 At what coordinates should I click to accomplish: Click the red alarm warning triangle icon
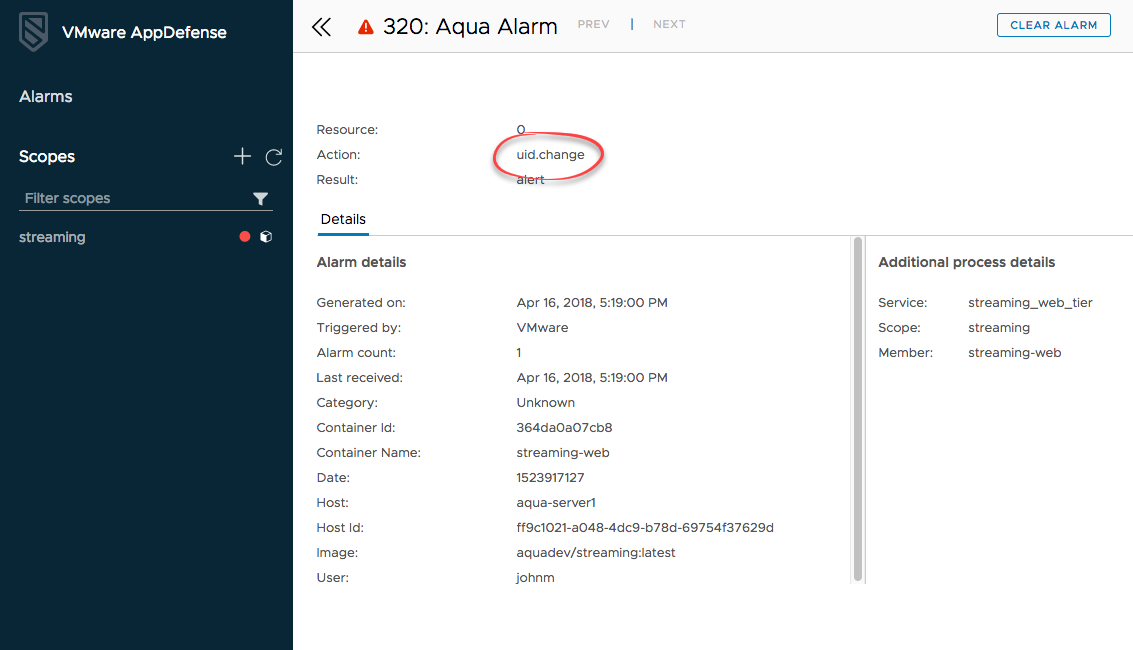(x=366, y=27)
